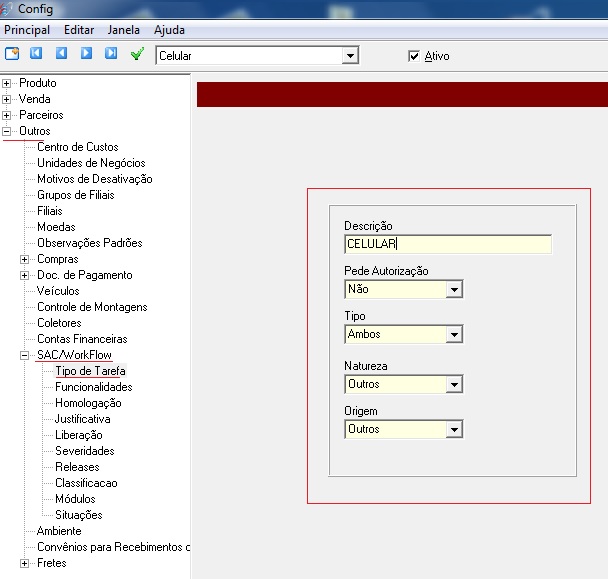Select Veículos tree item
The height and width of the screenshot is (579, 608).
coord(58,291)
